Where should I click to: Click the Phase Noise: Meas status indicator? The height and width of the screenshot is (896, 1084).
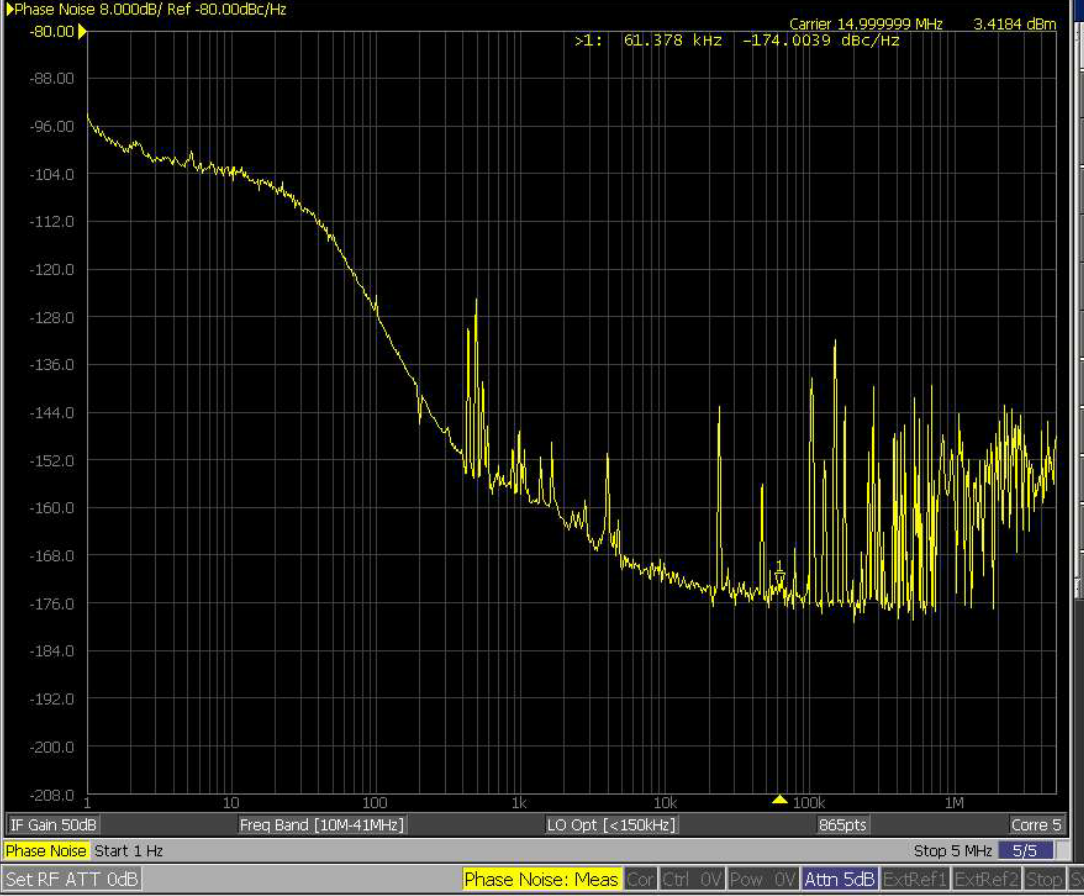tap(541, 879)
